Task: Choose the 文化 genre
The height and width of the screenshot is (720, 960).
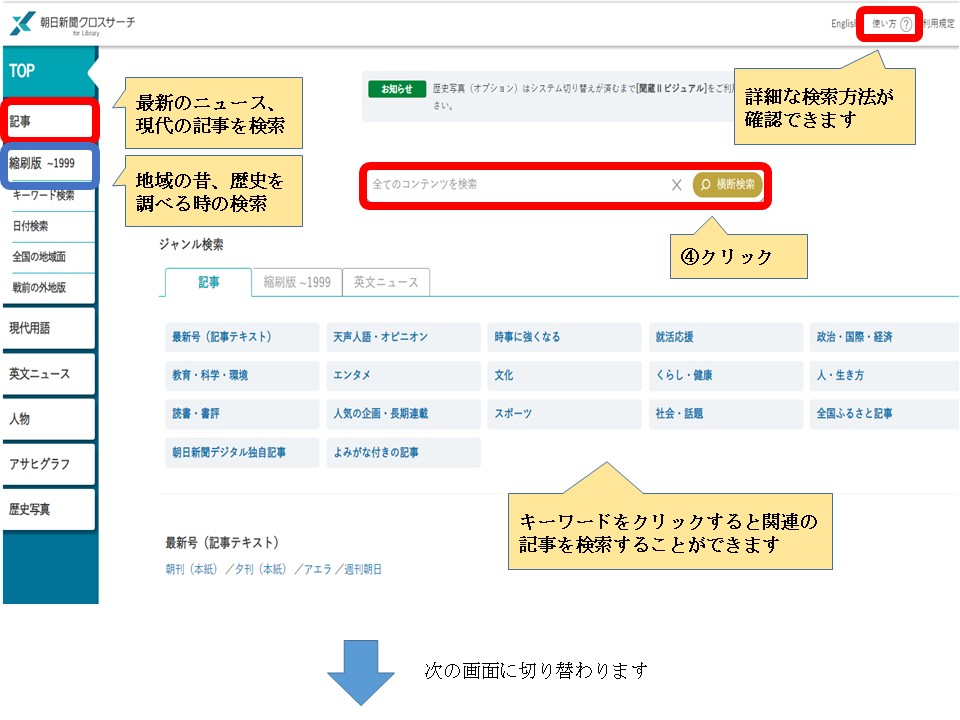Action: [564, 375]
